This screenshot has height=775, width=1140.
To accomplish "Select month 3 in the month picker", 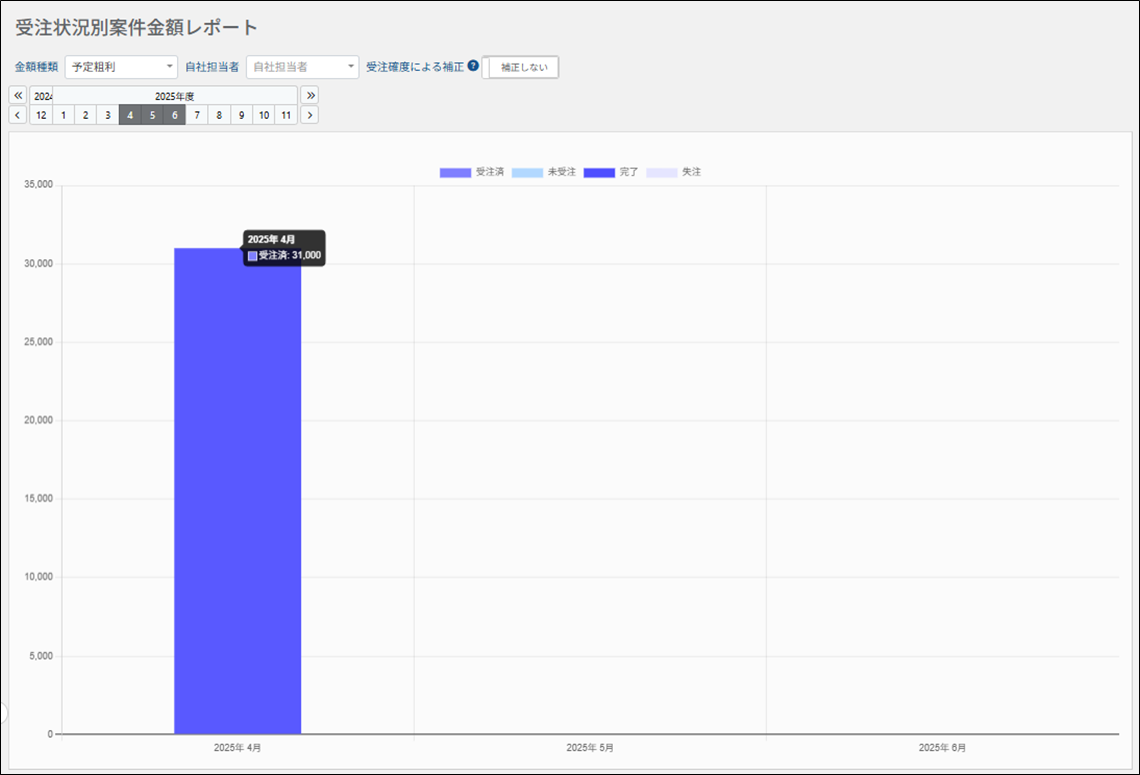I will pyautogui.click(x=108, y=115).
